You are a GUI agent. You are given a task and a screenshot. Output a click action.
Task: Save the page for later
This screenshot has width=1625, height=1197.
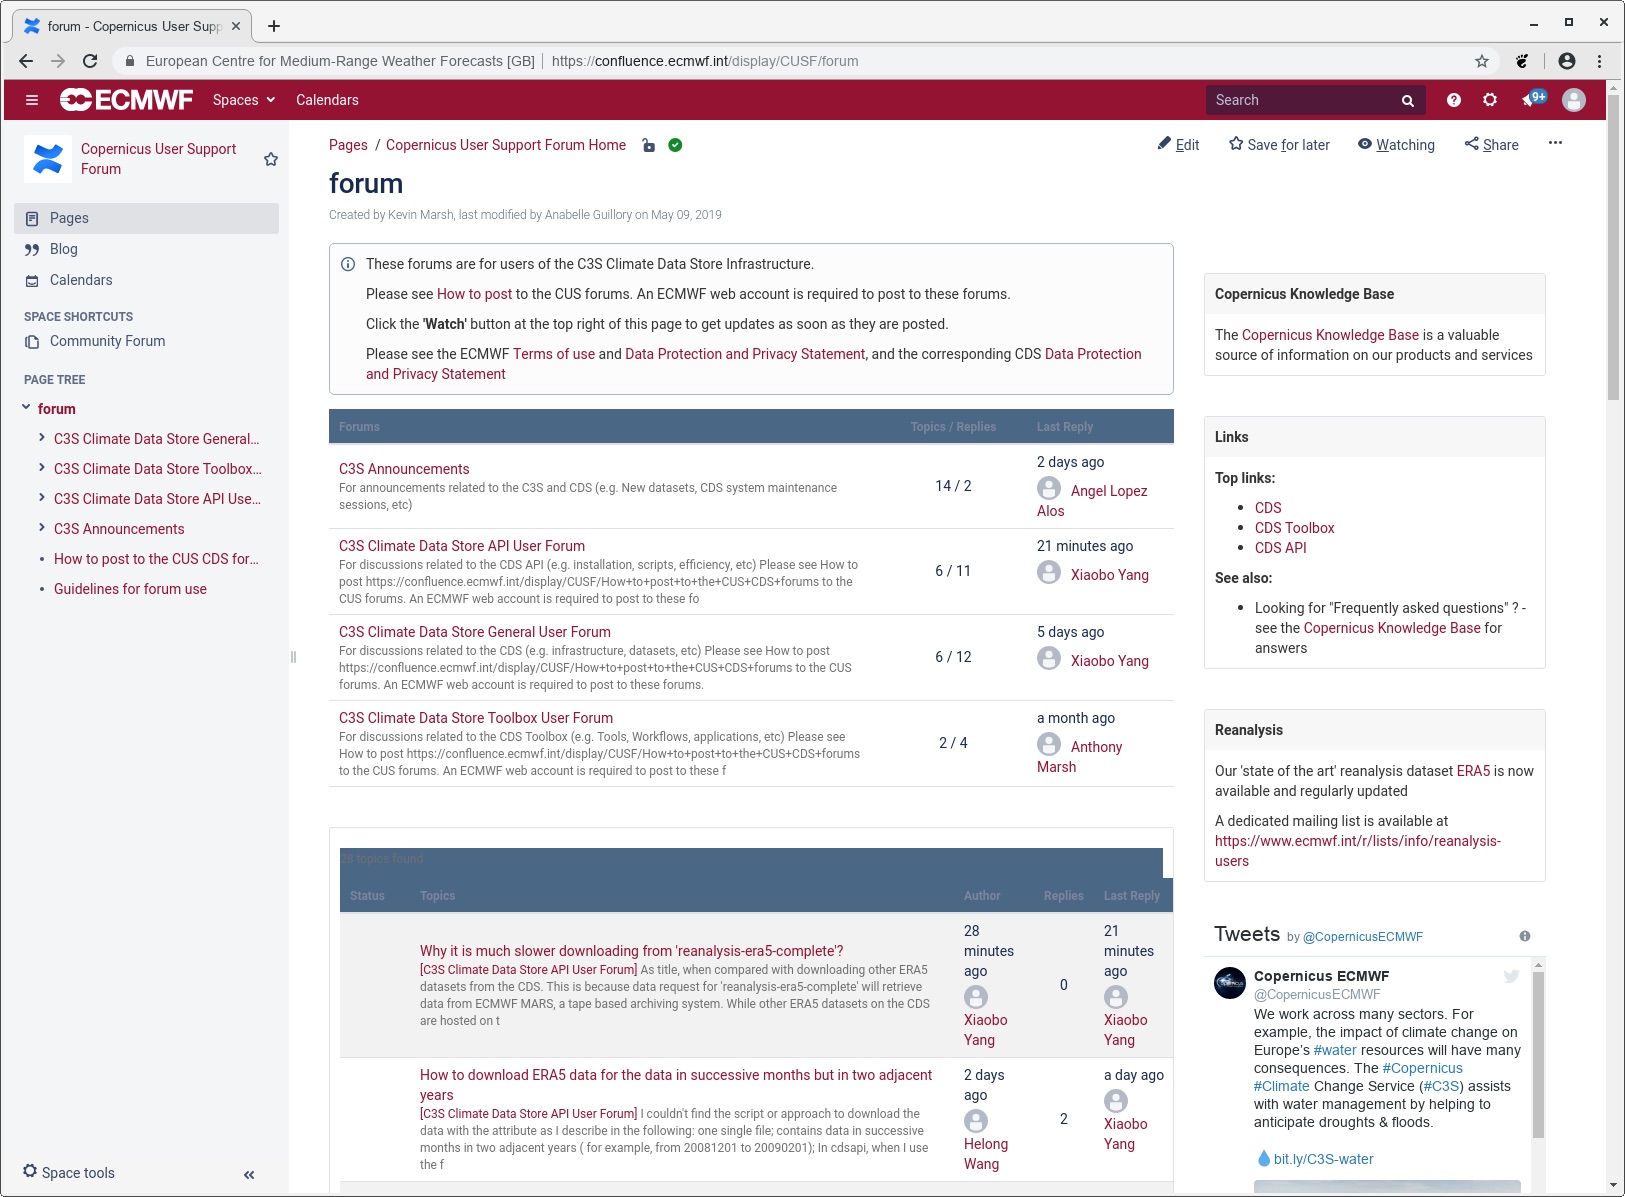[1279, 144]
